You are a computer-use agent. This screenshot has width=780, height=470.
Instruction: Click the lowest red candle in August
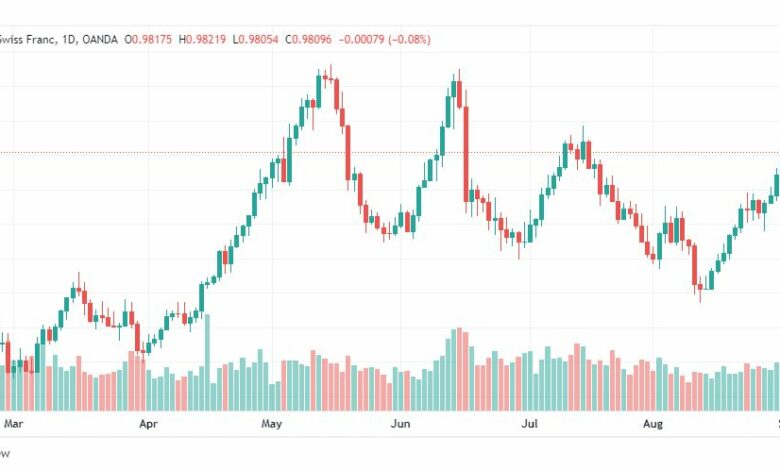click(695, 264)
